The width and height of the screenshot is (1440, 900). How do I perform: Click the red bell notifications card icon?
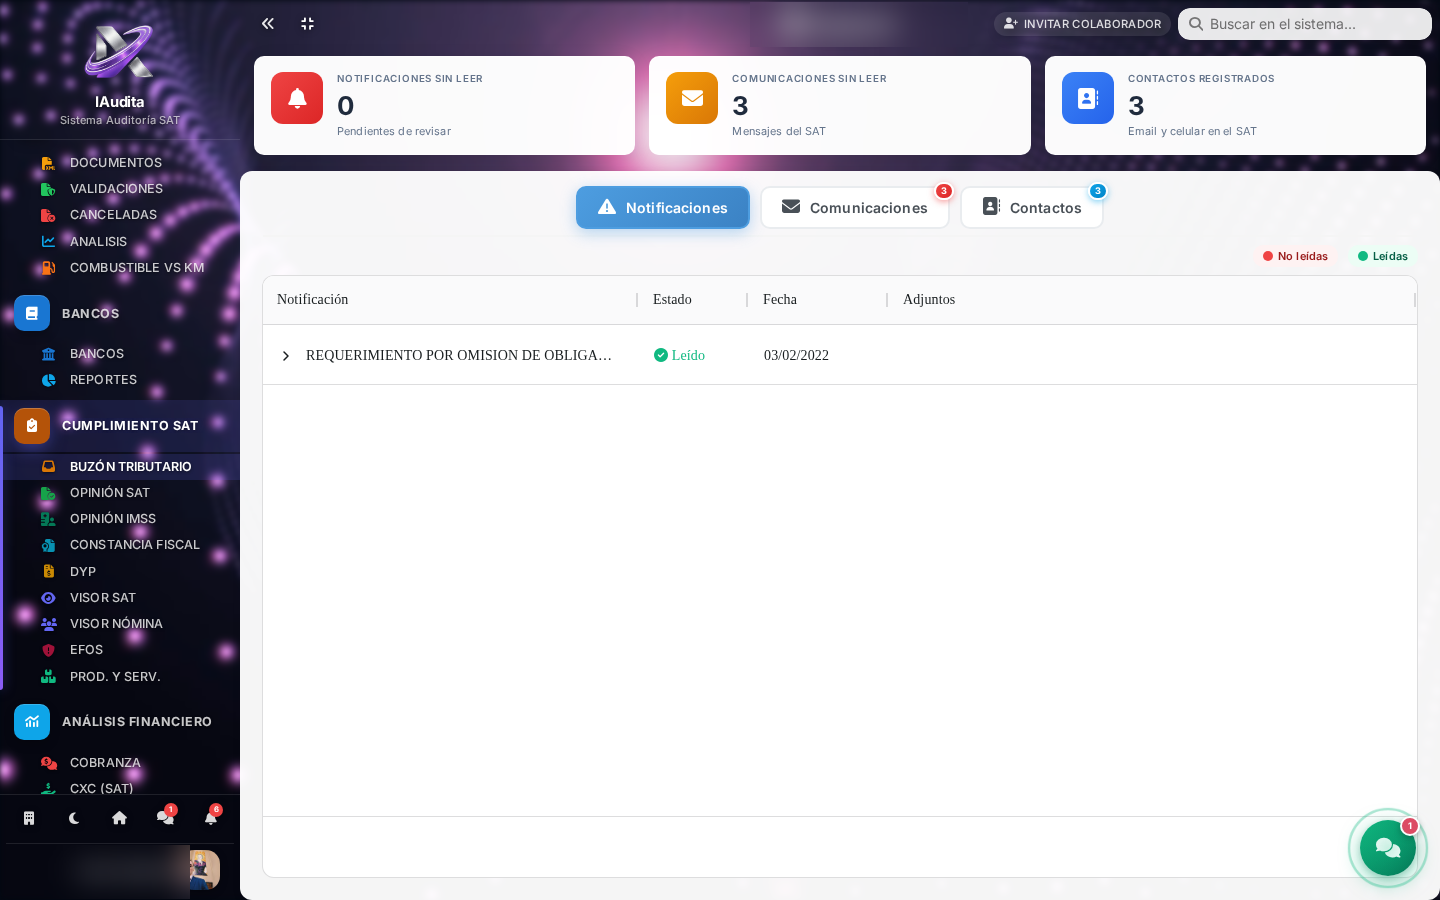tap(297, 98)
